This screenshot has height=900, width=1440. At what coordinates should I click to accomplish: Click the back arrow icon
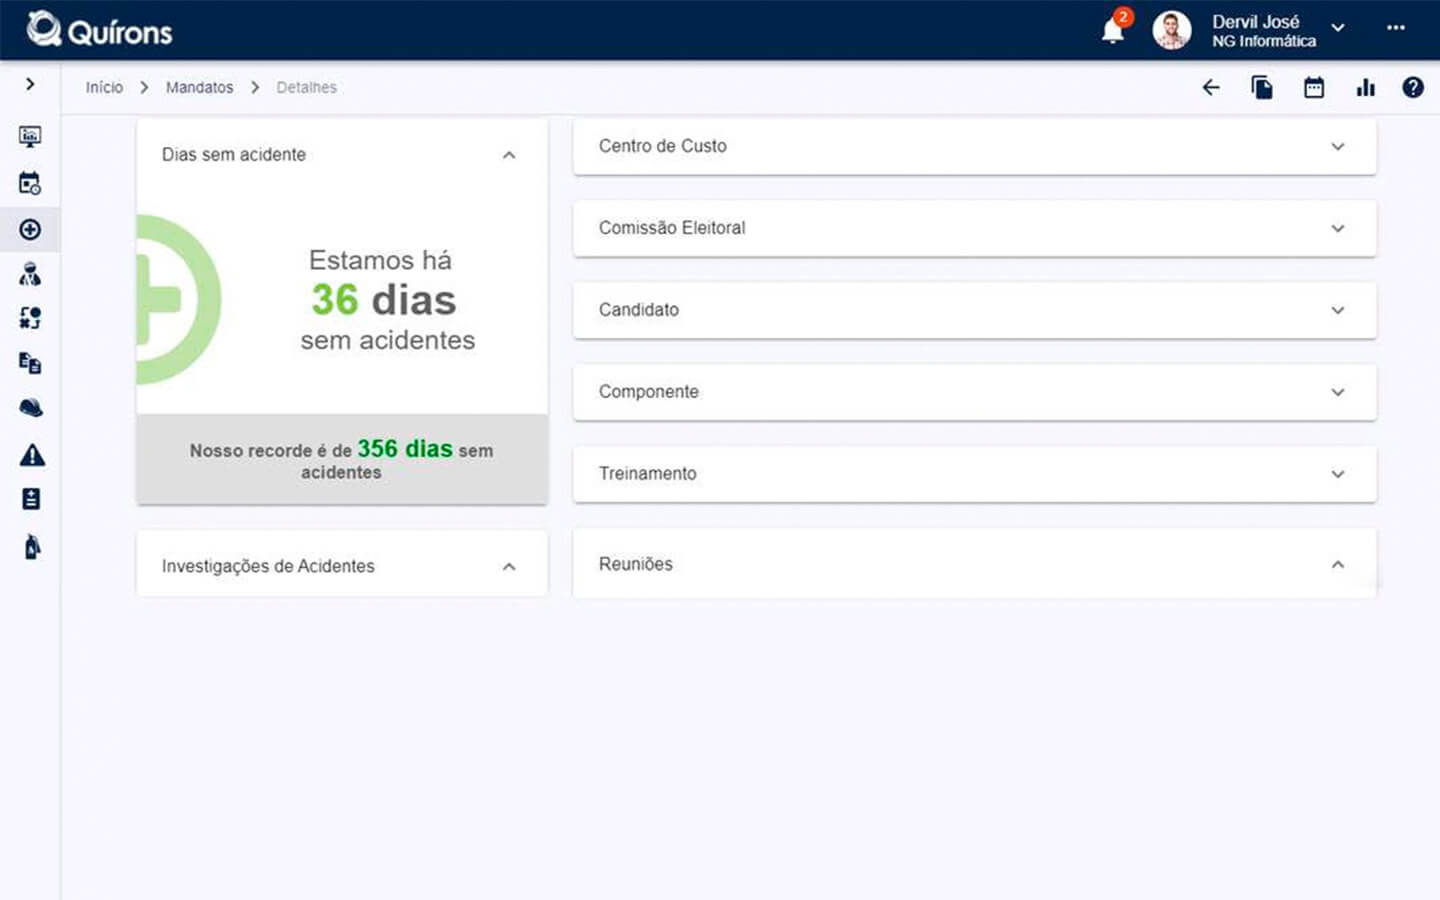pos(1211,88)
